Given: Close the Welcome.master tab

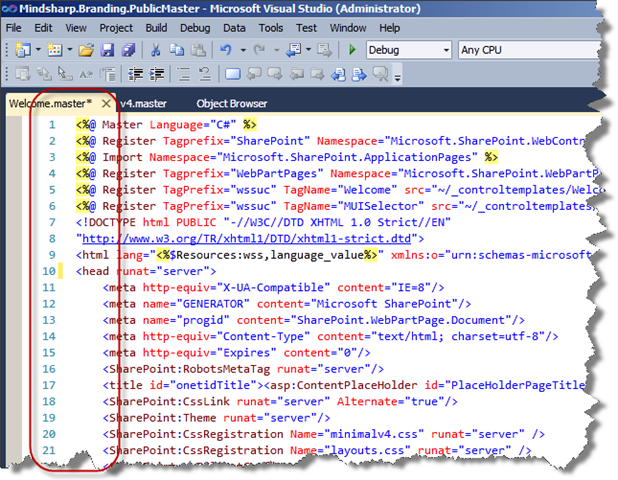Looking at the screenshot, I should tap(106, 103).
